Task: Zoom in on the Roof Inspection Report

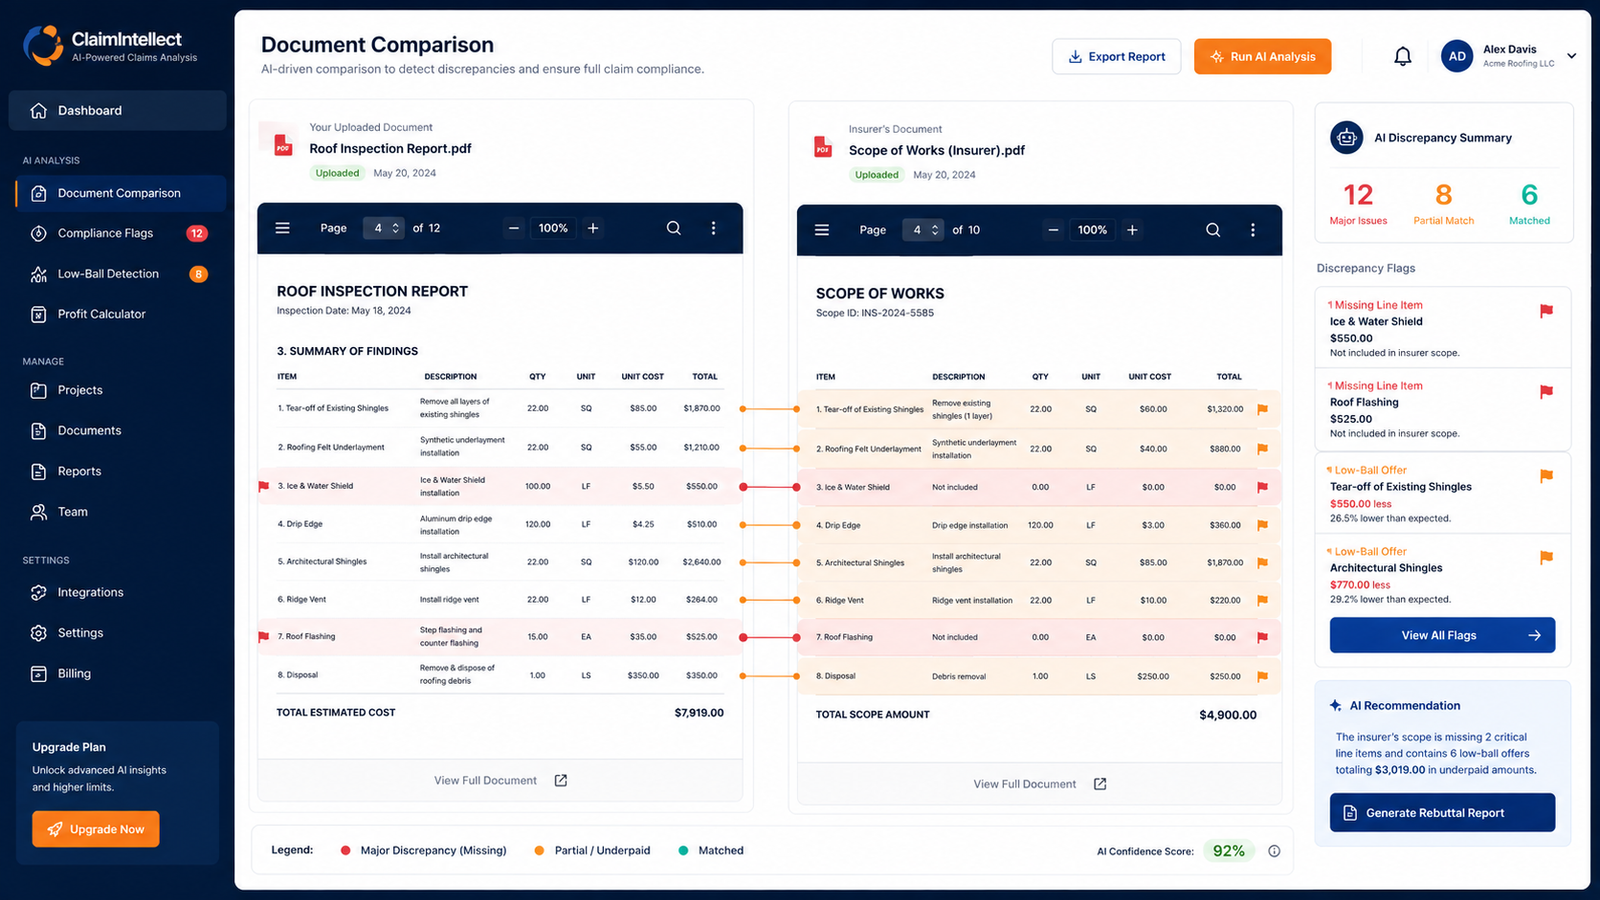Action: click(x=593, y=228)
